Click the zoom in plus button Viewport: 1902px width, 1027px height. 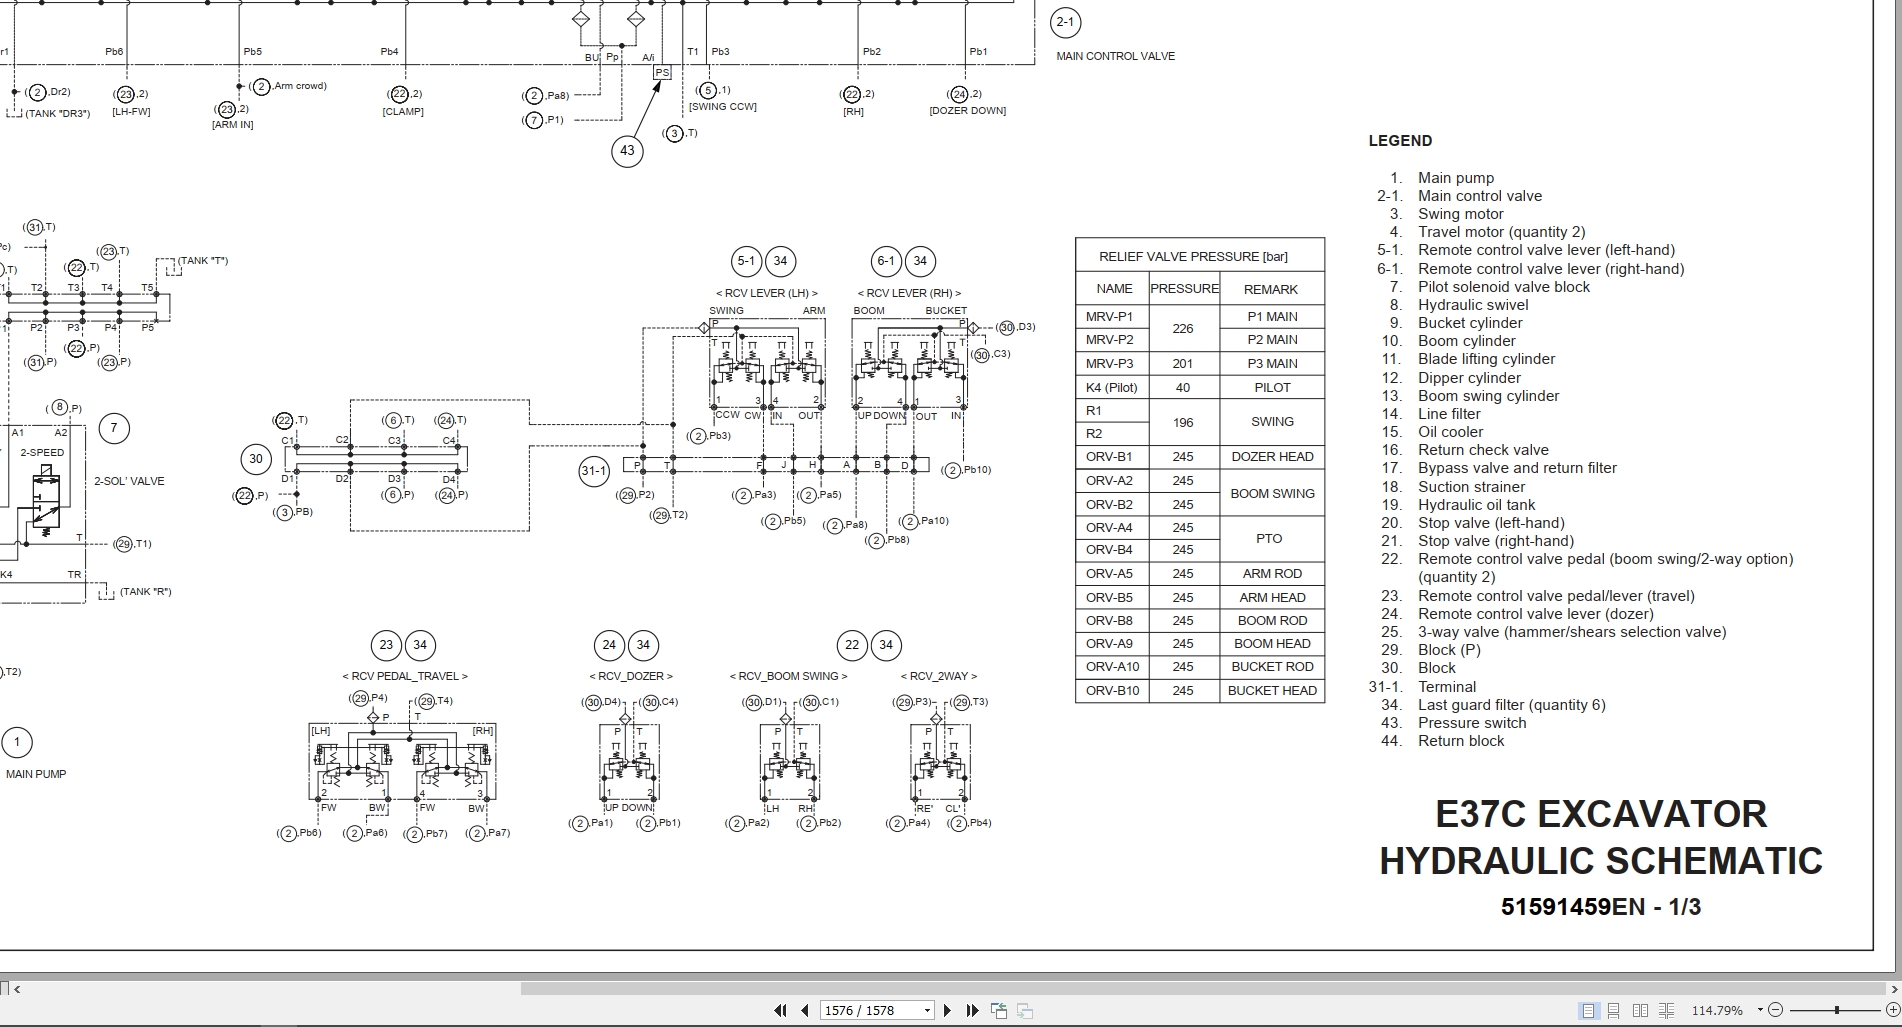[1892, 1010]
